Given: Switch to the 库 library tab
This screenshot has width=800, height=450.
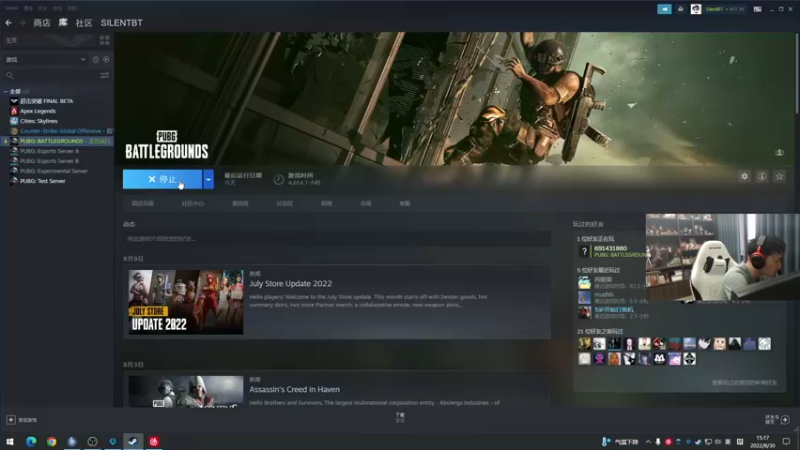Looking at the screenshot, I should coord(63,23).
